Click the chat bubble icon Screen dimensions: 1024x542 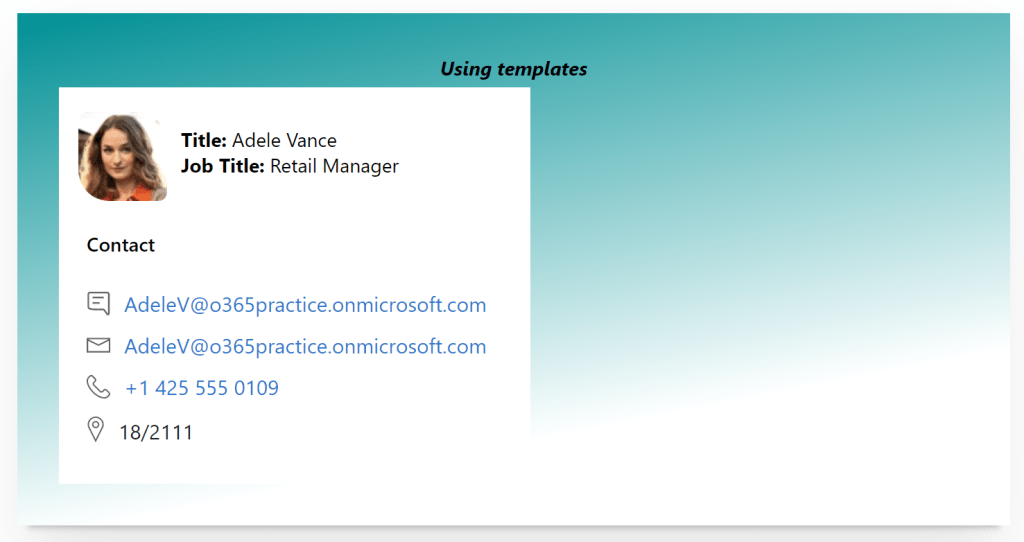pyautogui.click(x=98, y=304)
